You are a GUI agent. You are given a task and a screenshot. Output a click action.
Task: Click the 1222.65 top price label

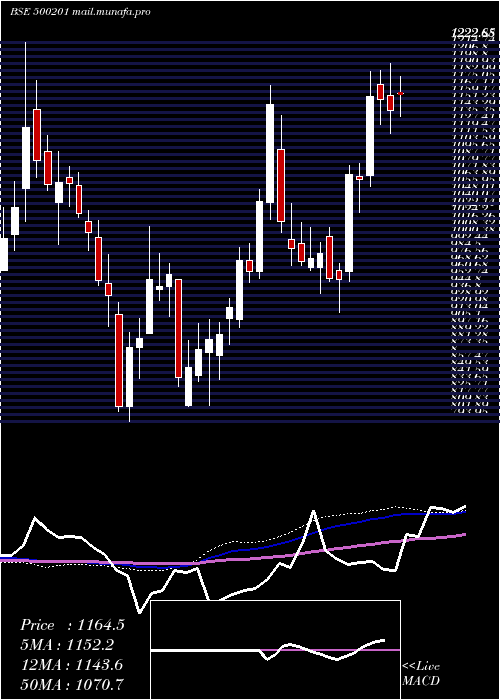(473, 32)
